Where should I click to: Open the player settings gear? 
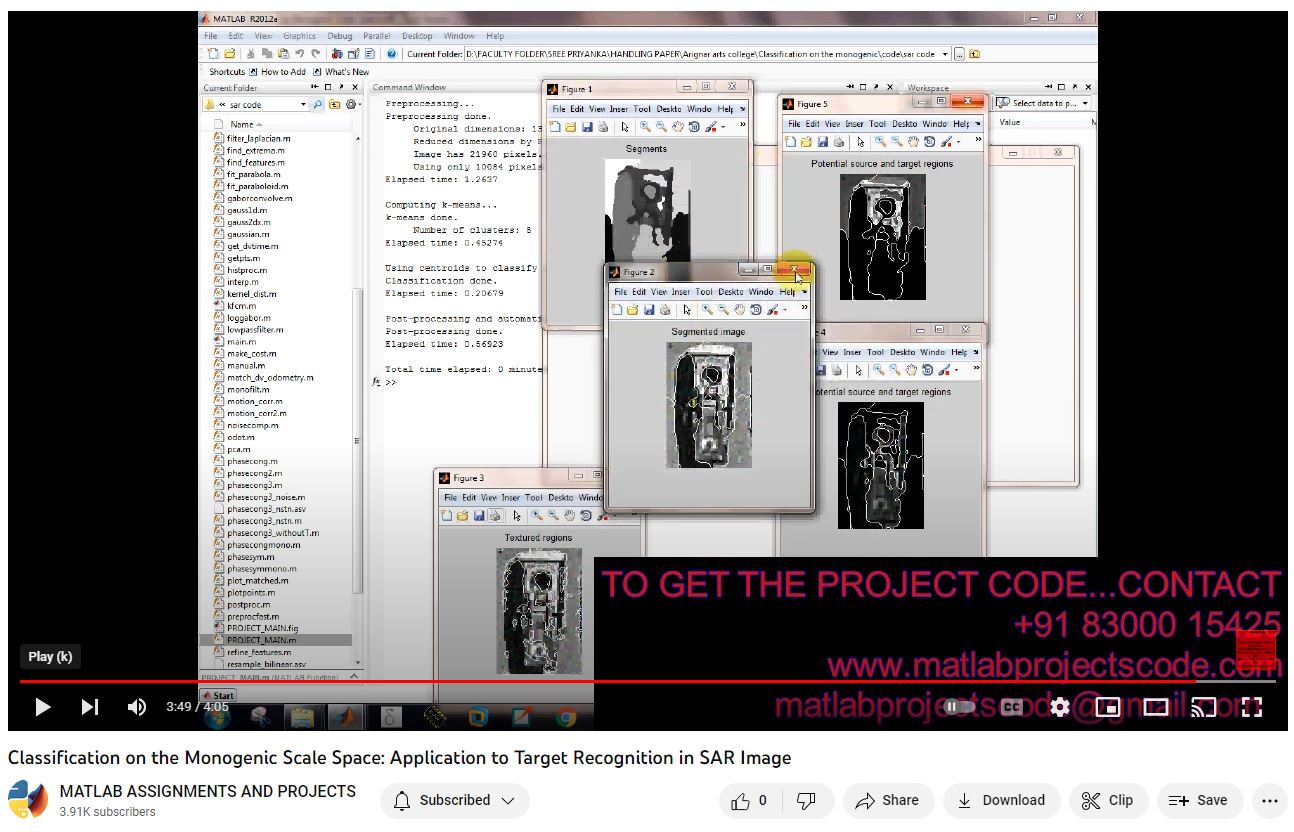[x=1060, y=707]
